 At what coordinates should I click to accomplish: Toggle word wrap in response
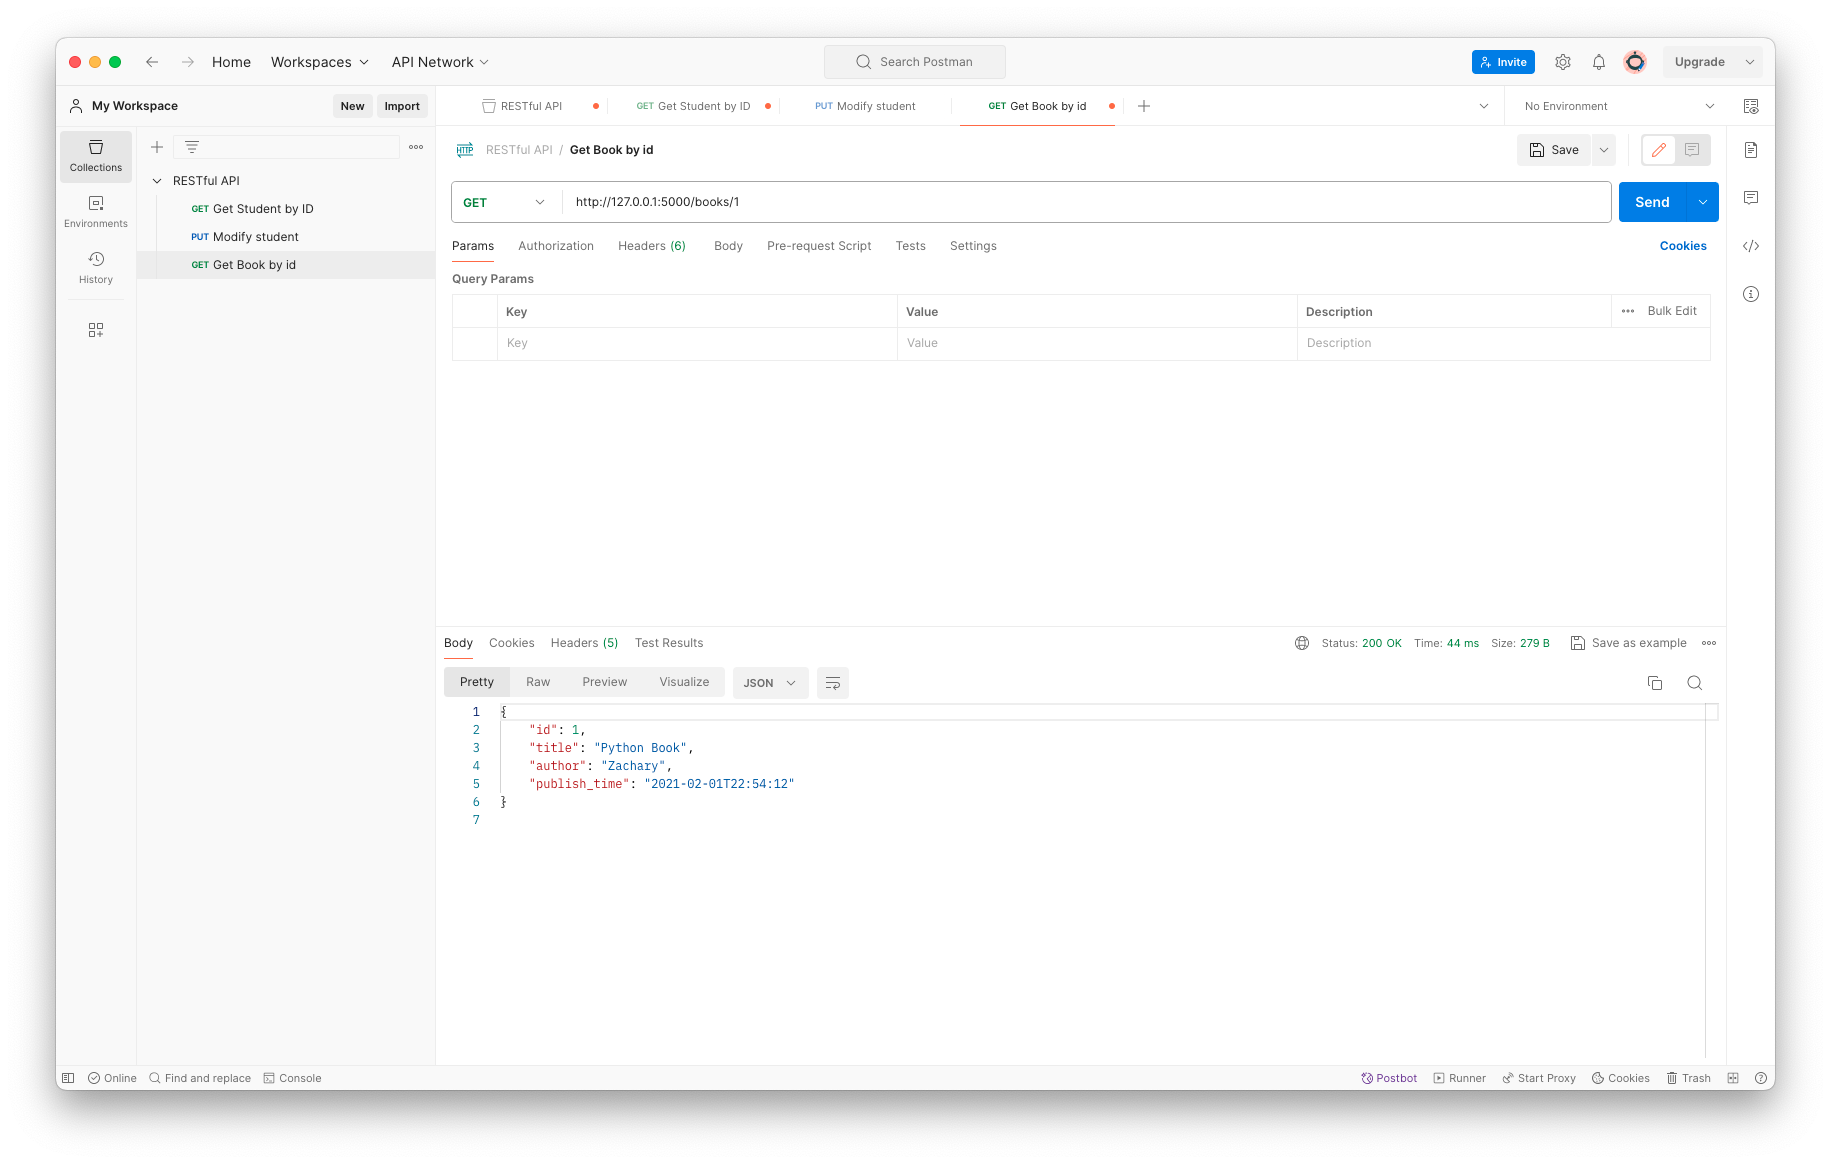832,683
